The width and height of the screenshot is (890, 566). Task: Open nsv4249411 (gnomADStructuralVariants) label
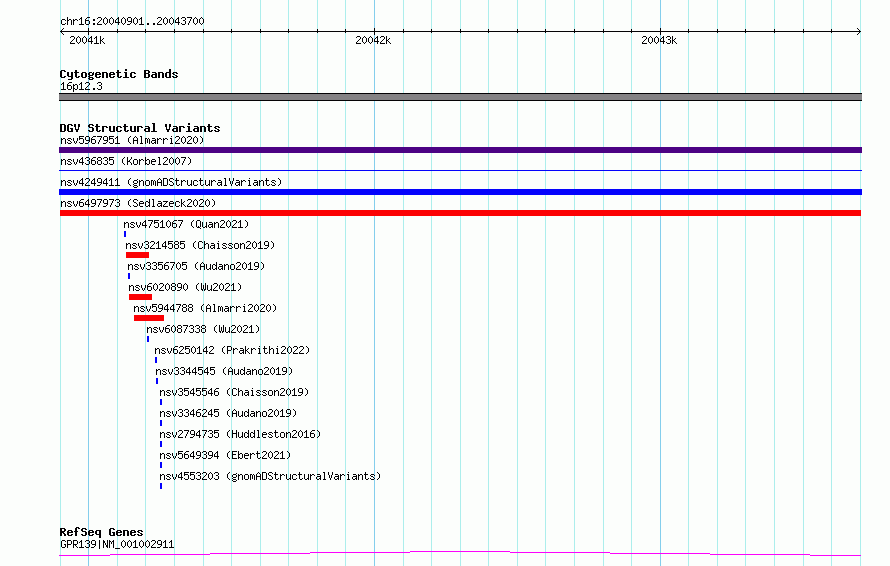171,182
